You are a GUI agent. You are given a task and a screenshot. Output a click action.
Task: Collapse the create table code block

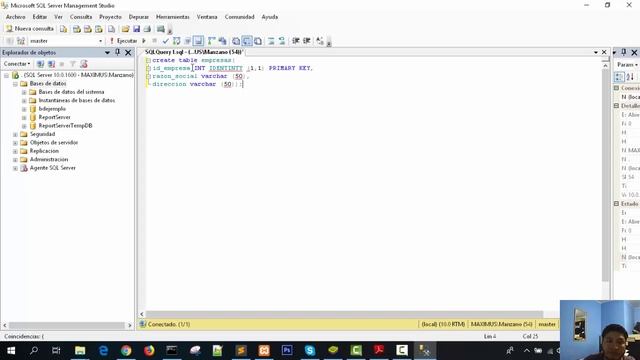[x=148, y=60]
